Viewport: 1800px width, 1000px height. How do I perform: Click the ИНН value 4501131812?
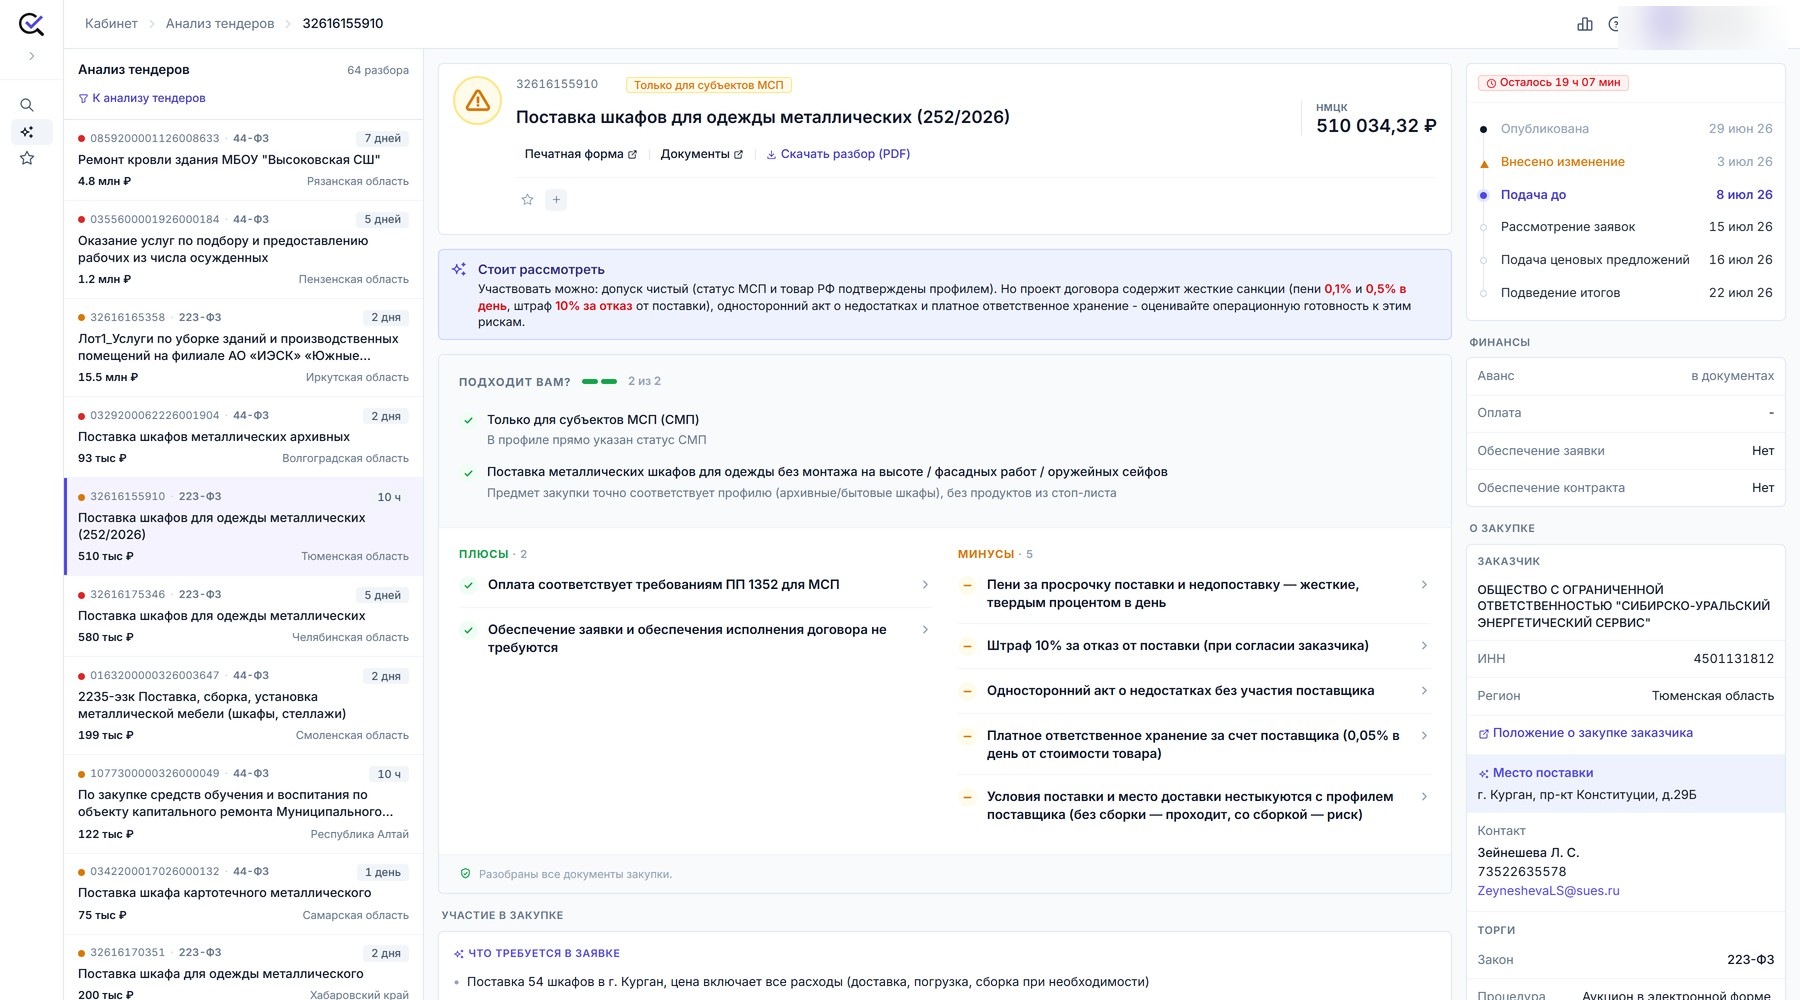pos(1734,659)
